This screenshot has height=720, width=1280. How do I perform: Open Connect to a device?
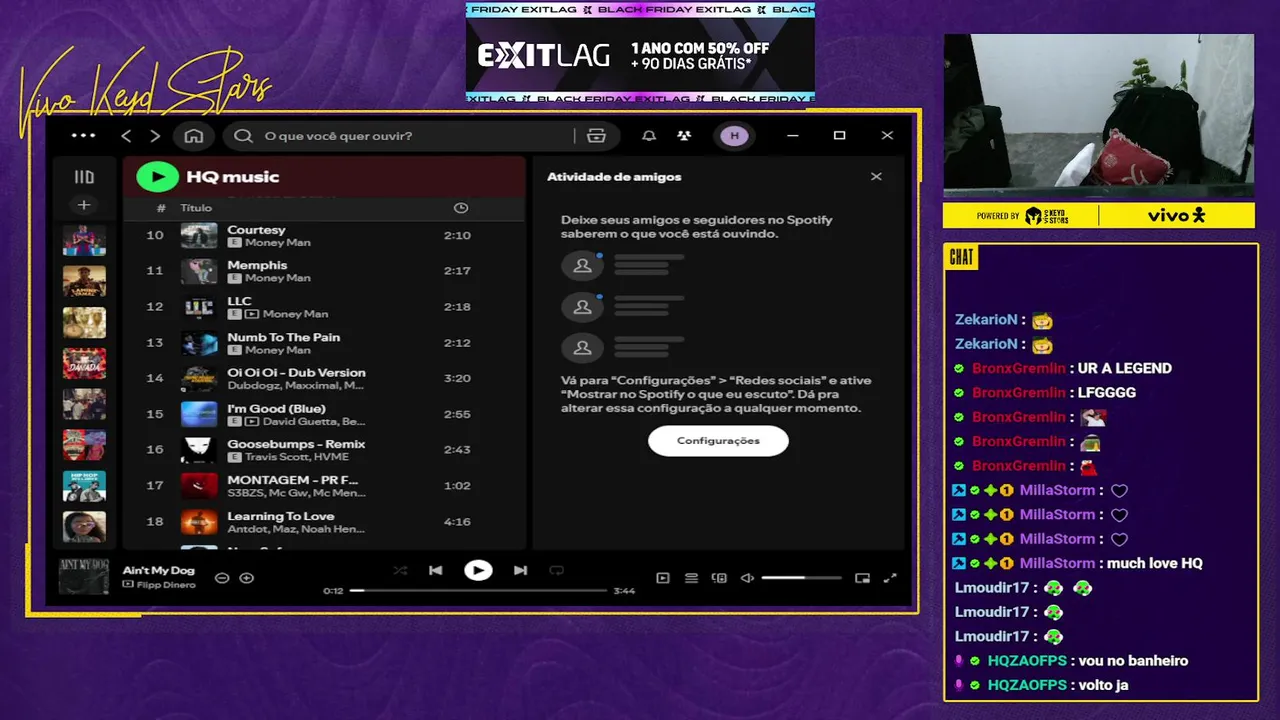719,578
